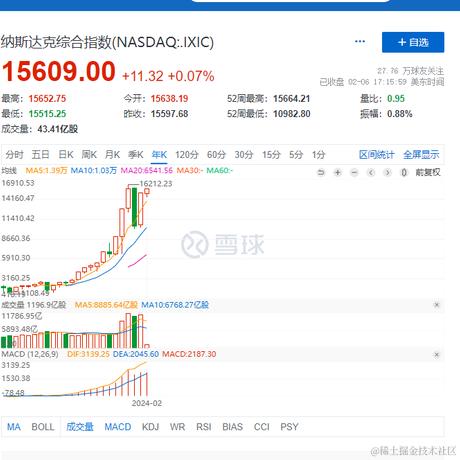Toggle the RSI sub-indicator
This screenshot has width=460, height=460.
[204, 427]
